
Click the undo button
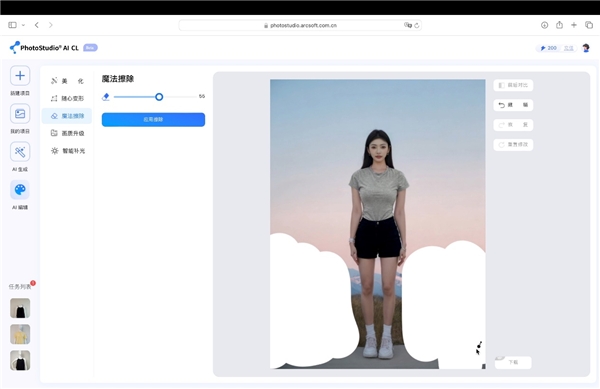[513, 105]
